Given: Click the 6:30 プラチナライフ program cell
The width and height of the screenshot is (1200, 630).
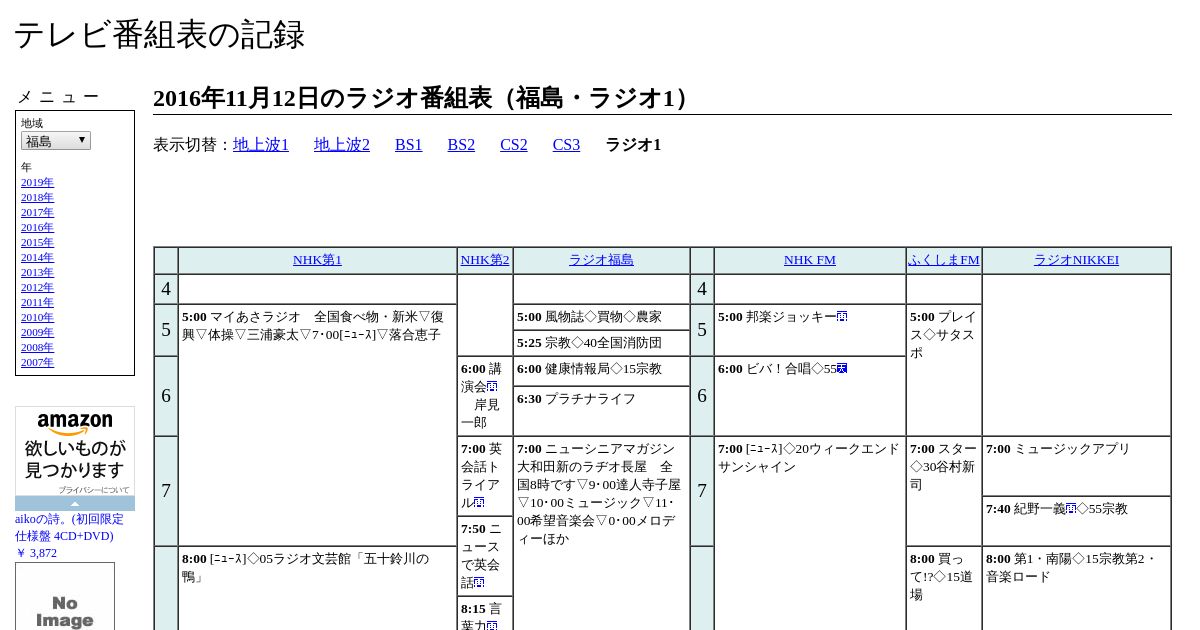Looking at the screenshot, I should (601, 411).
